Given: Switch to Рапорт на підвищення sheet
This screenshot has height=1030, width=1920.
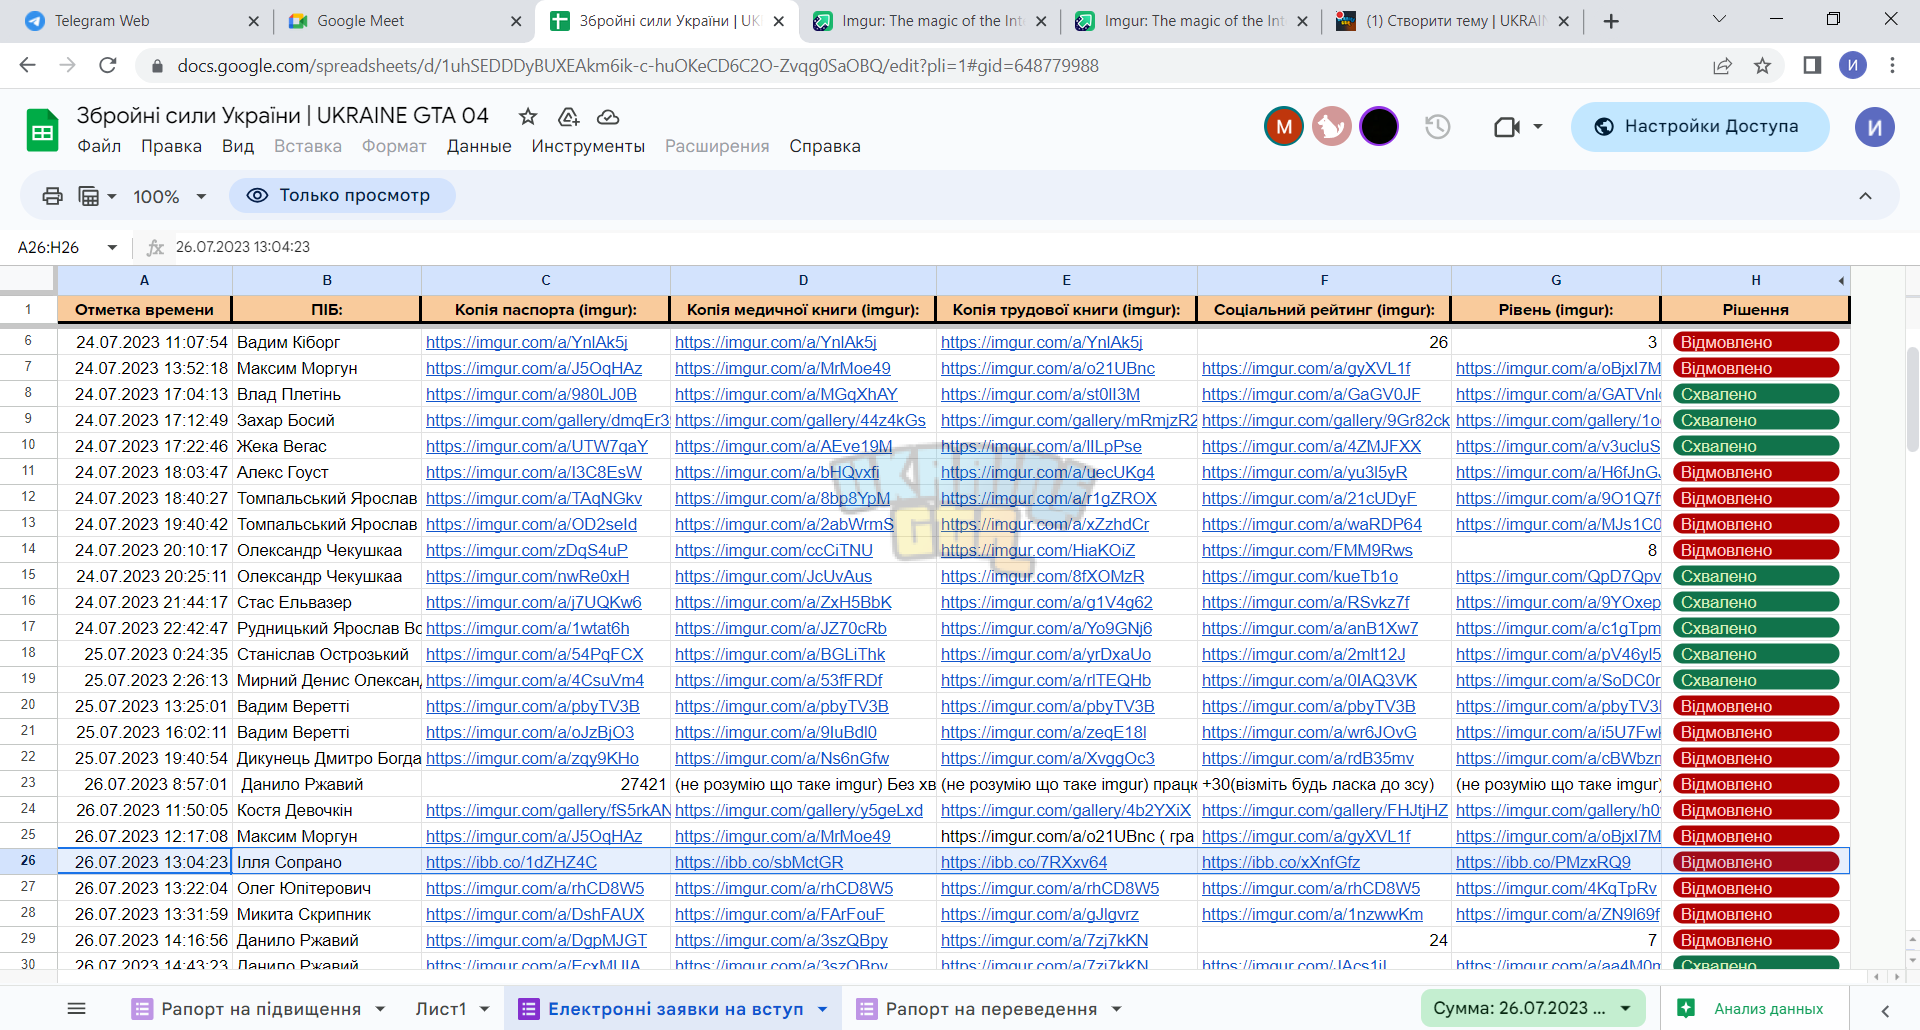Looking at the screenshot, I should 261,1009.
